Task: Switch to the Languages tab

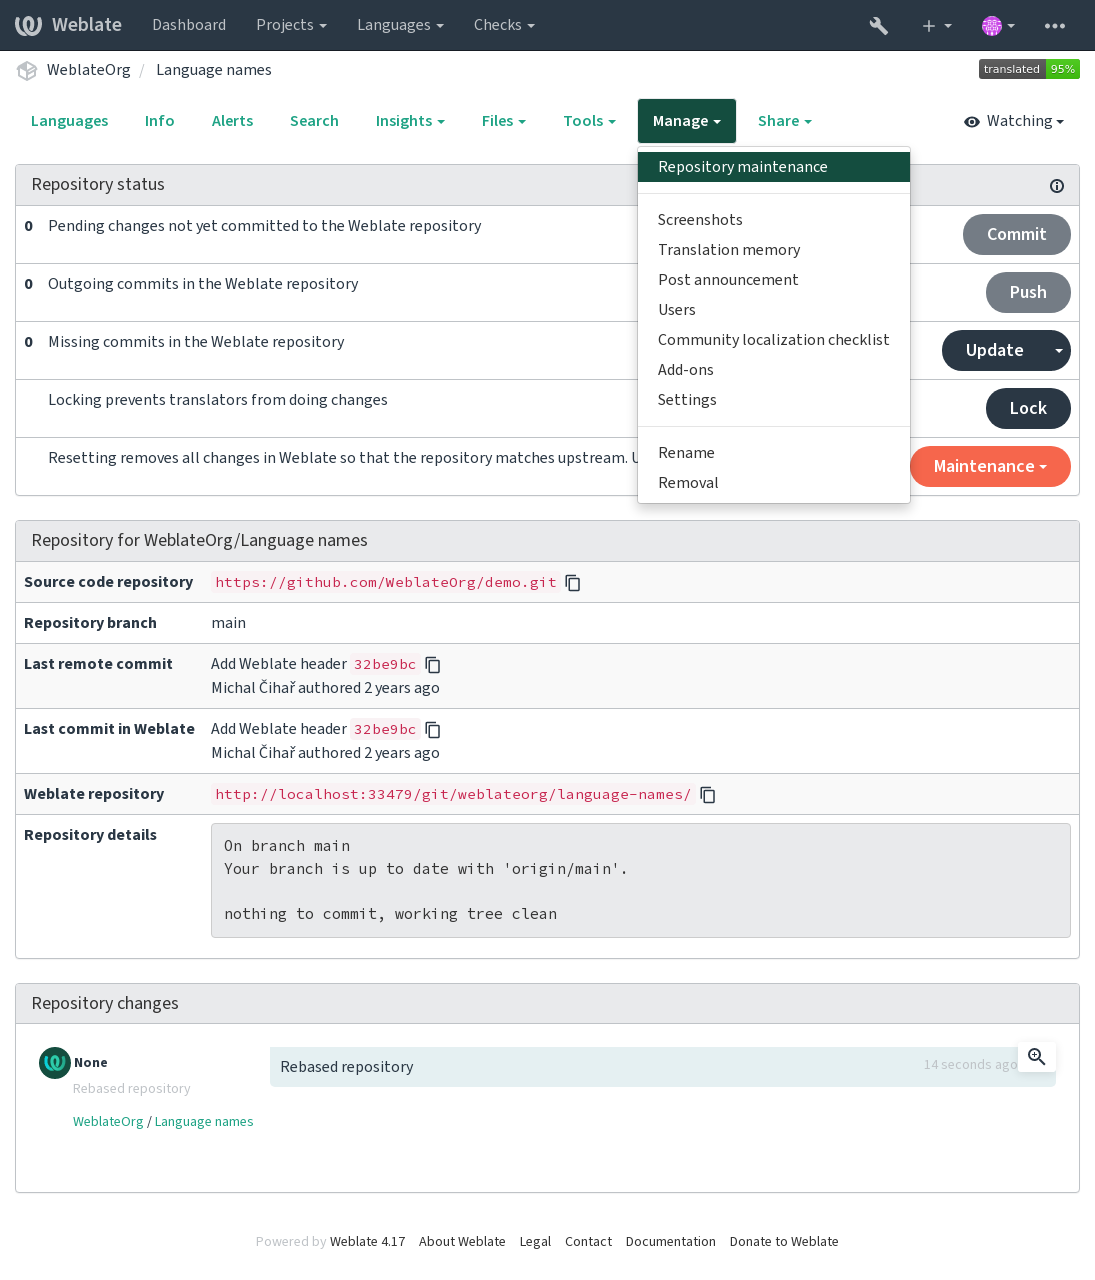Action: pyautogui.click(x=70, y=121)
